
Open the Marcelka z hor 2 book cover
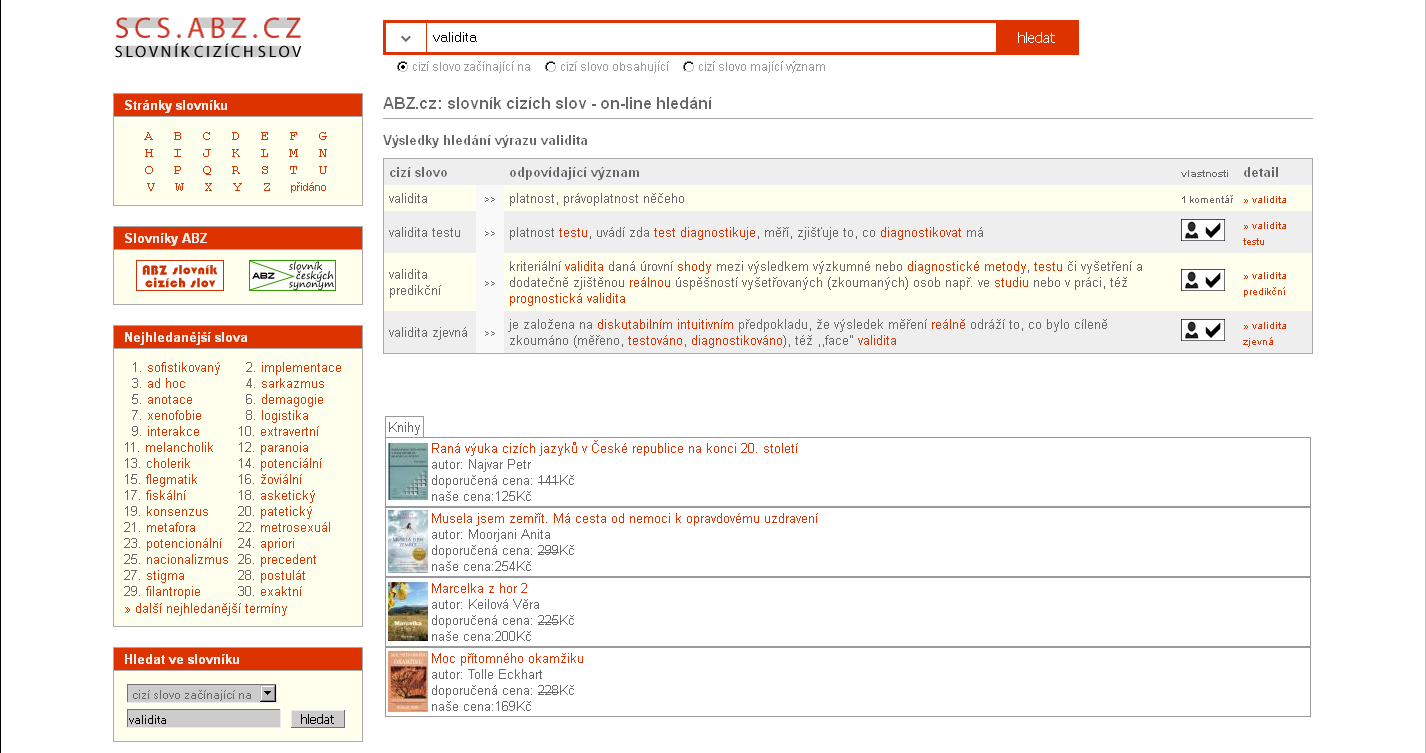(408, 611)
